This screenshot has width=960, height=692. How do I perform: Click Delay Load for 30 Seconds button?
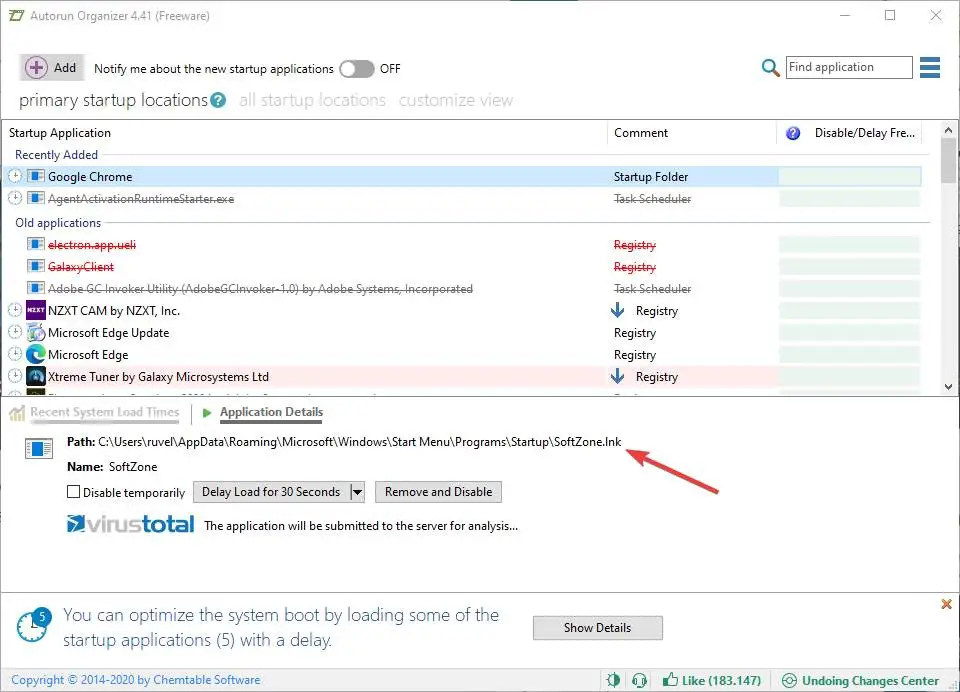(x=271, y=492)
